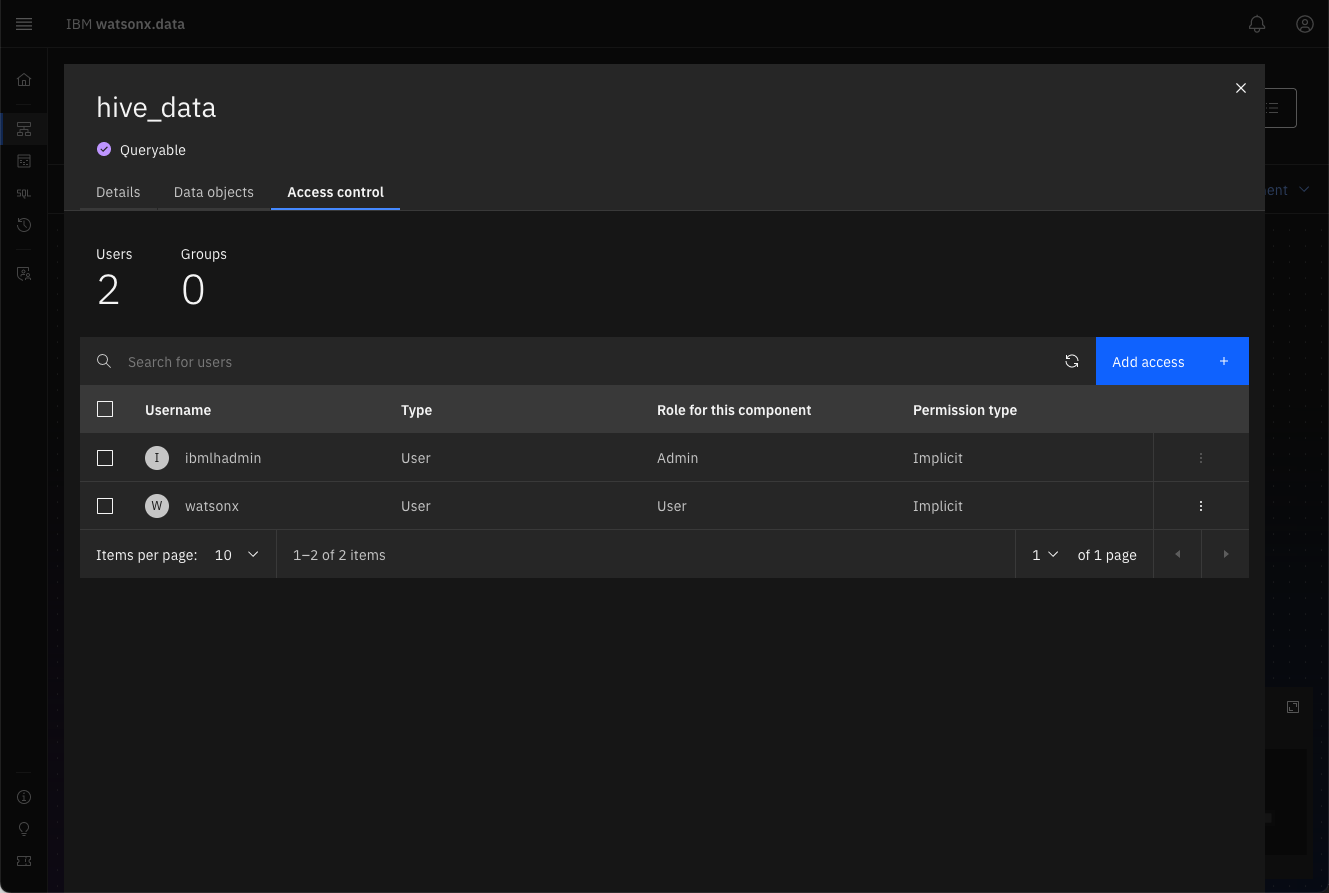
Task: Click the watsonx username
Action: point(212,506)
